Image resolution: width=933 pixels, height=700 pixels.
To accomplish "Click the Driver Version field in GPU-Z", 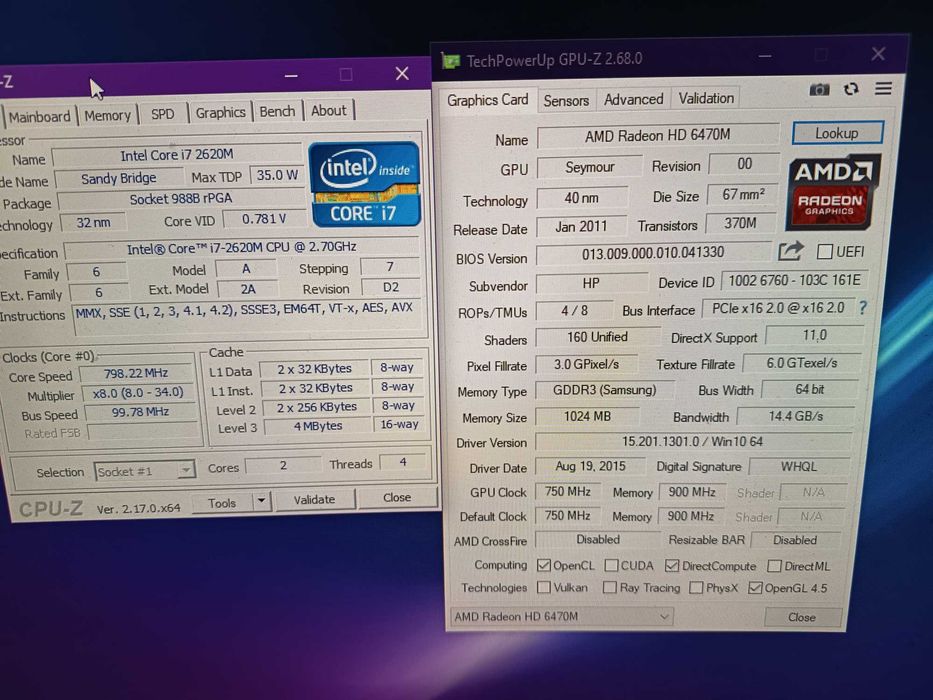I will 692,442.
